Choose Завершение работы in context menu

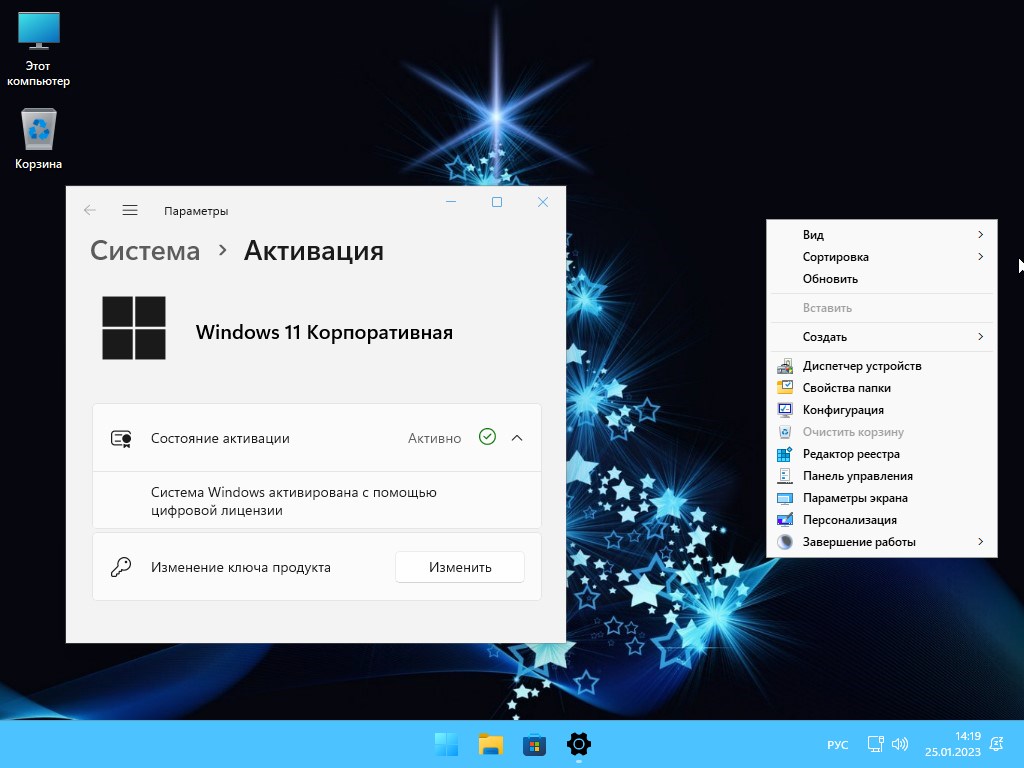click(x=882, y=542)
